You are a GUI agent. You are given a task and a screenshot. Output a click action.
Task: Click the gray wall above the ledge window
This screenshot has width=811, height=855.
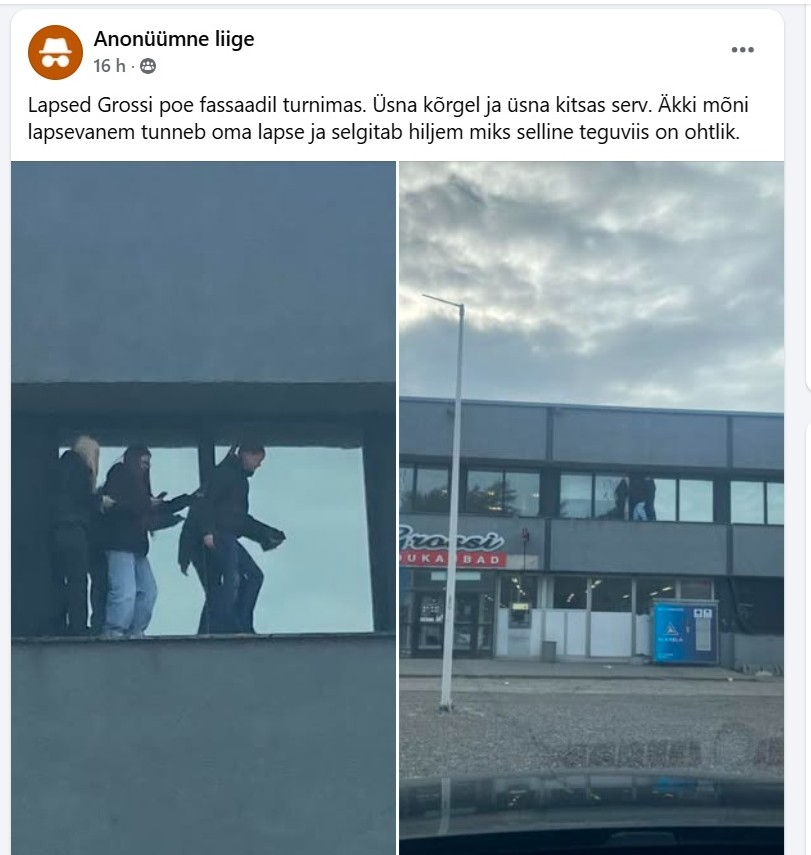tap(203, 271)
